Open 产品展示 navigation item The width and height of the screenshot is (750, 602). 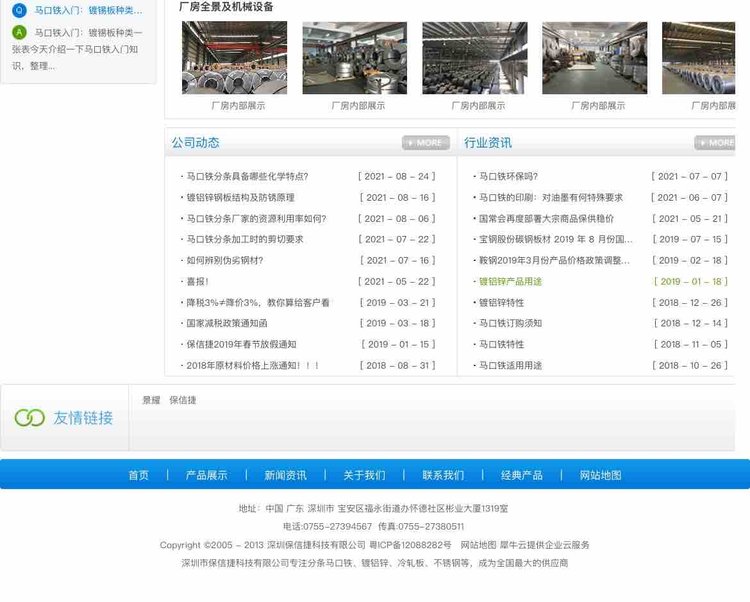pyautogui.click(x=207, y=475)
